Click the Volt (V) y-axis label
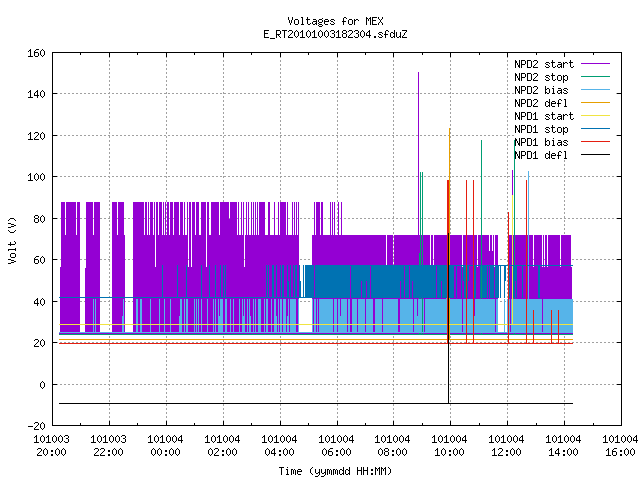 [12, 240]
